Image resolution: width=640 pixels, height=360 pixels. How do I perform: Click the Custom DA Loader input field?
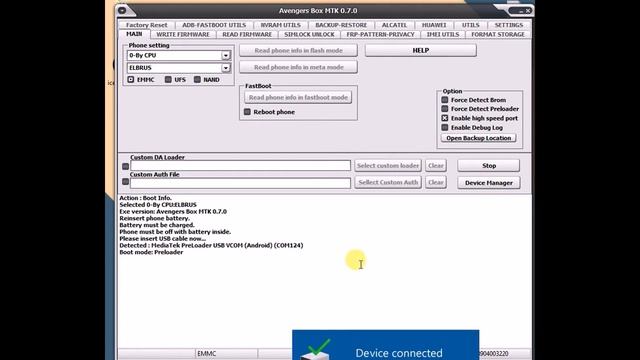(x=240, y=165)
